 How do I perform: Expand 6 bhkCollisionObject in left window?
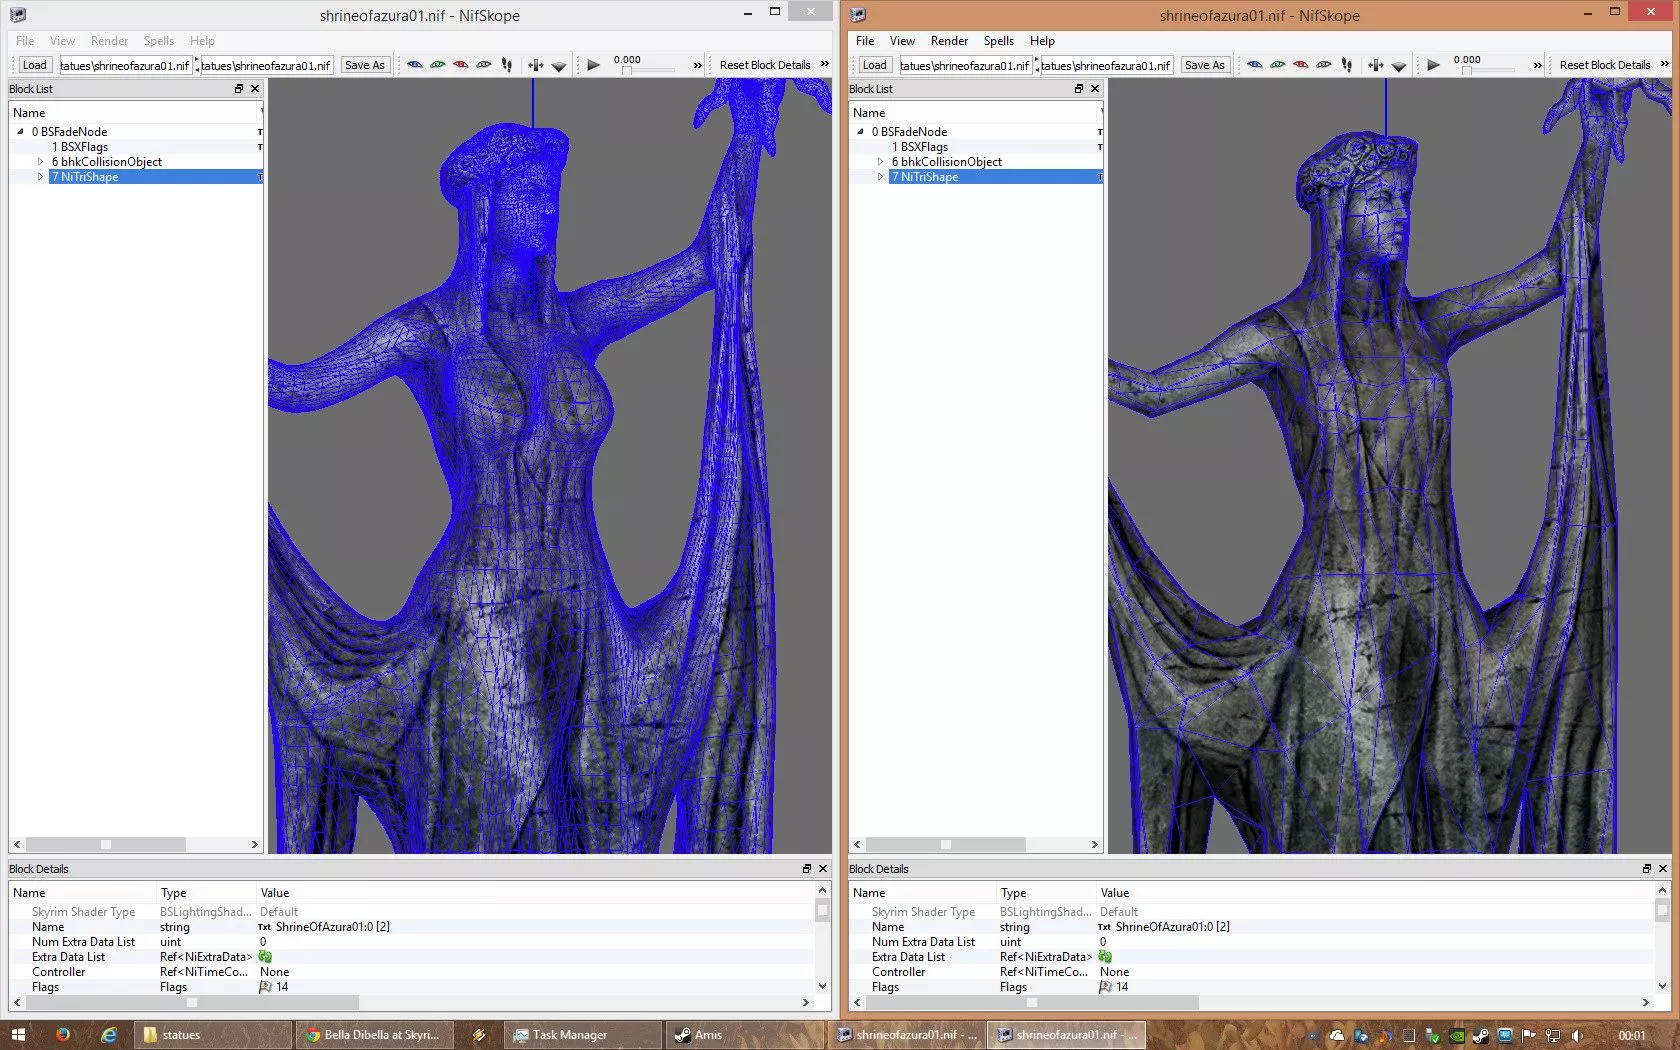pyautogui.click(x=41, y=162)
